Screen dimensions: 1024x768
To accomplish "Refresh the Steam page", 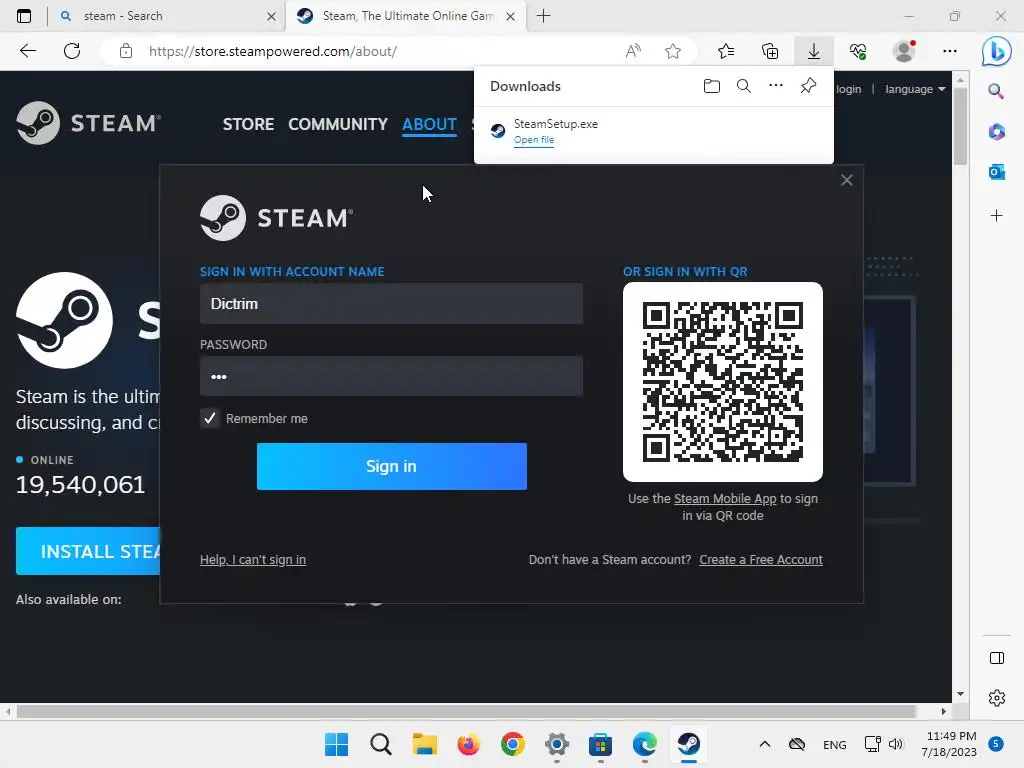I will [72, 51].
